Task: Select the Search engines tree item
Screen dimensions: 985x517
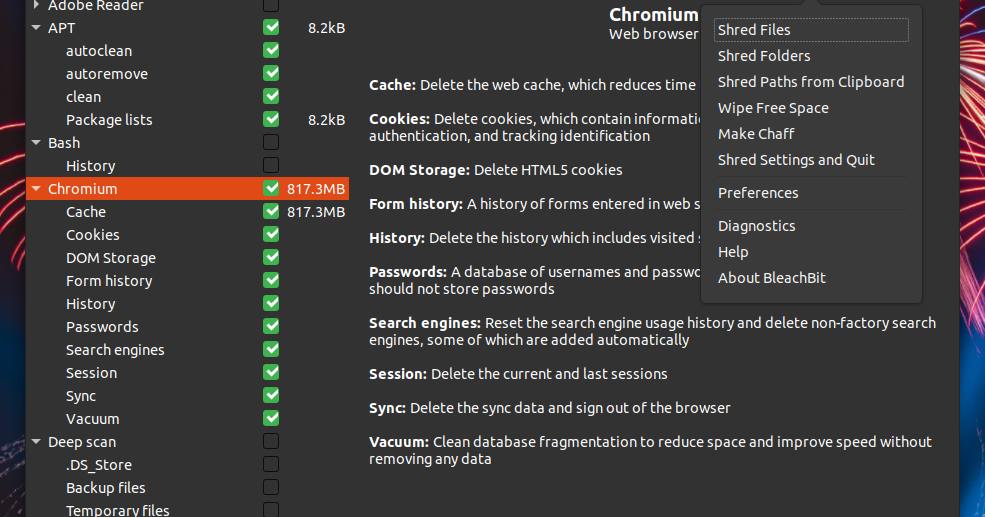Action: tap(115, 350)
